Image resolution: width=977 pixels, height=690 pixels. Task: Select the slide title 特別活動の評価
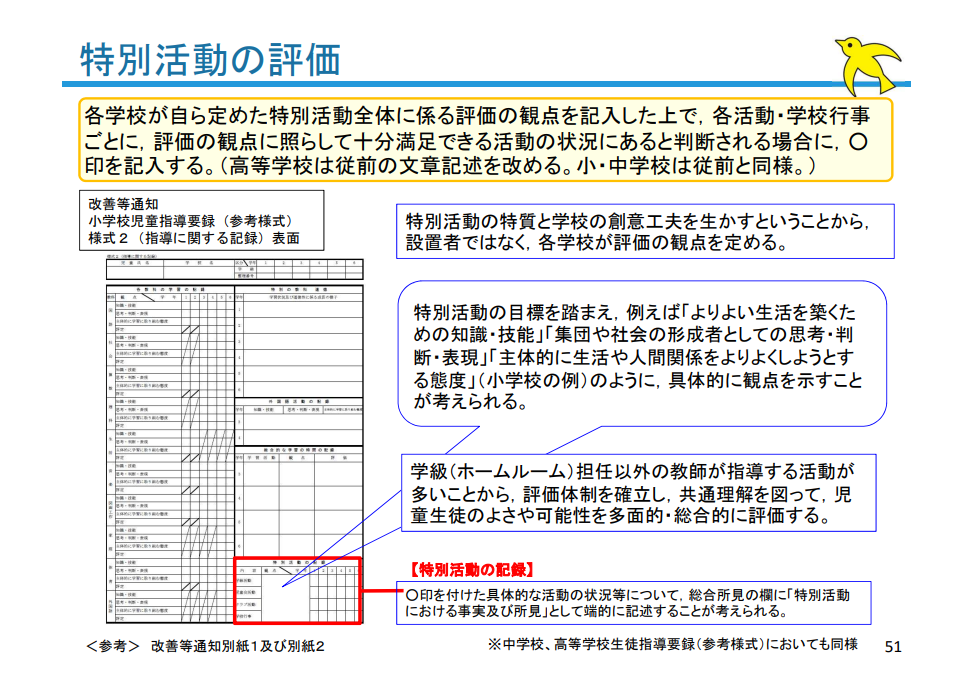point(210,60)
